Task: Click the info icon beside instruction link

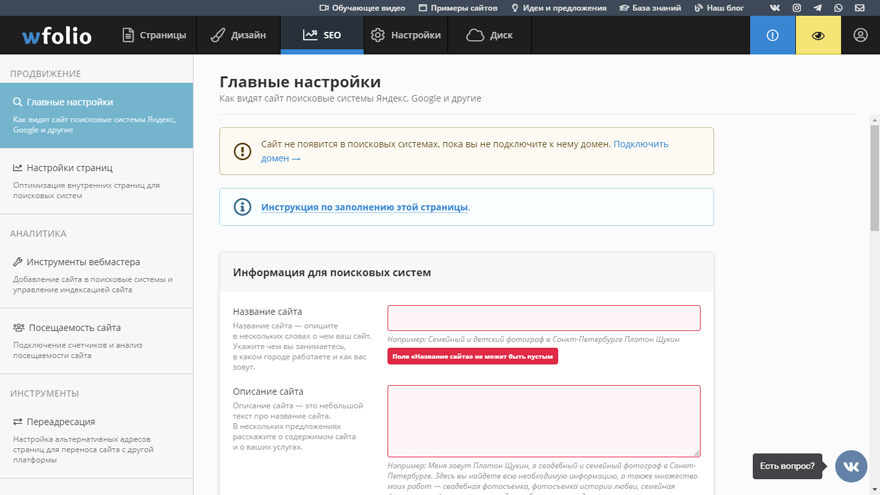Action: (x=242, y=207)
